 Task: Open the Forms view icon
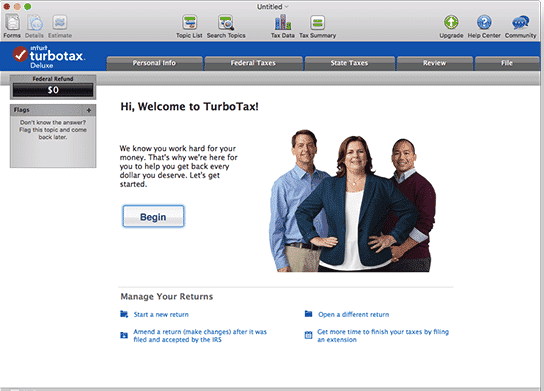pyautogui.click(x=12, y=23)
